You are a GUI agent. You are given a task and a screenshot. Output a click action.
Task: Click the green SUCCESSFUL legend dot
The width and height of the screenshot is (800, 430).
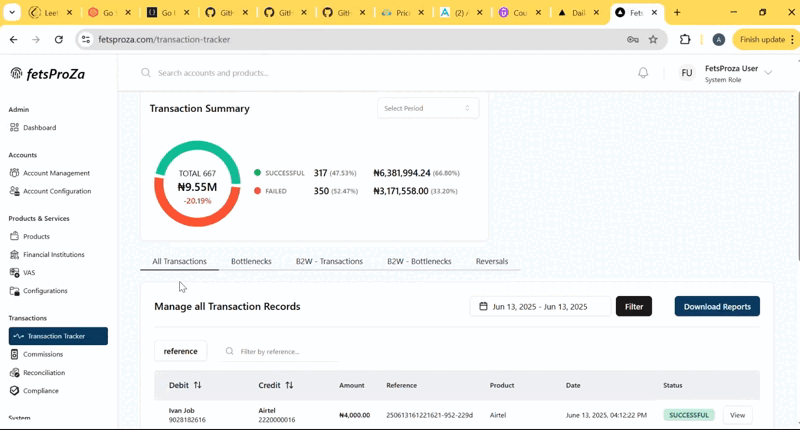pos(257,173)
